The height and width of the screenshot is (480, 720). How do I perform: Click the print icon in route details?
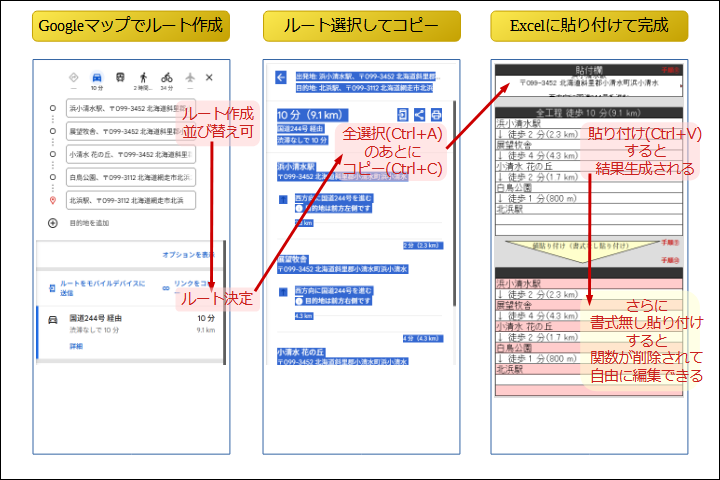click(436, 114)
